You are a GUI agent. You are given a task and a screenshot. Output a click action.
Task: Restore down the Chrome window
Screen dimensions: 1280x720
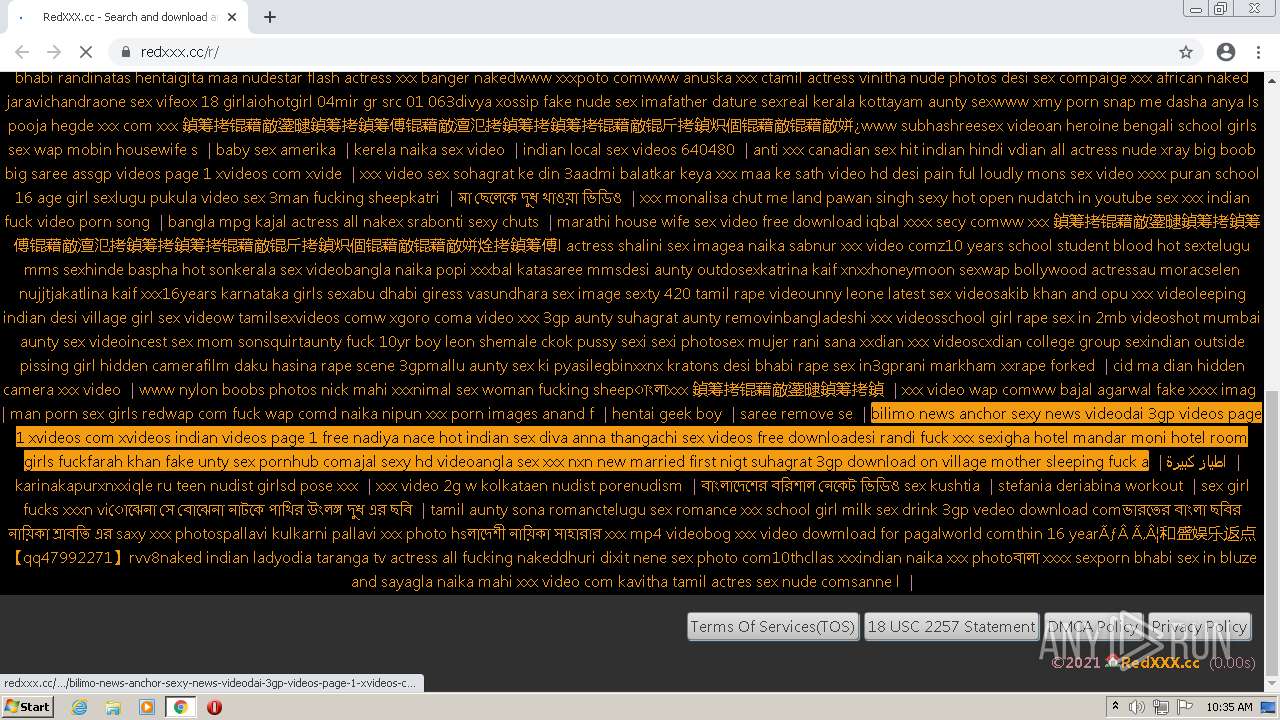[x=1221, y=9]
